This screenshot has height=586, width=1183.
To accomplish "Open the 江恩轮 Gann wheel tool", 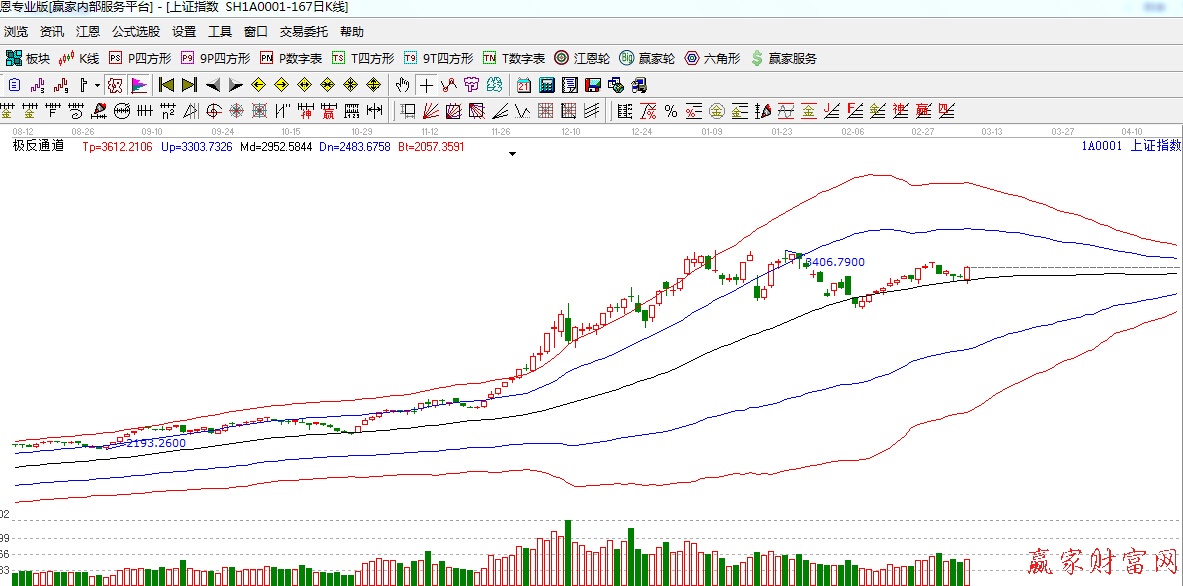I will (x=582, y=58).
